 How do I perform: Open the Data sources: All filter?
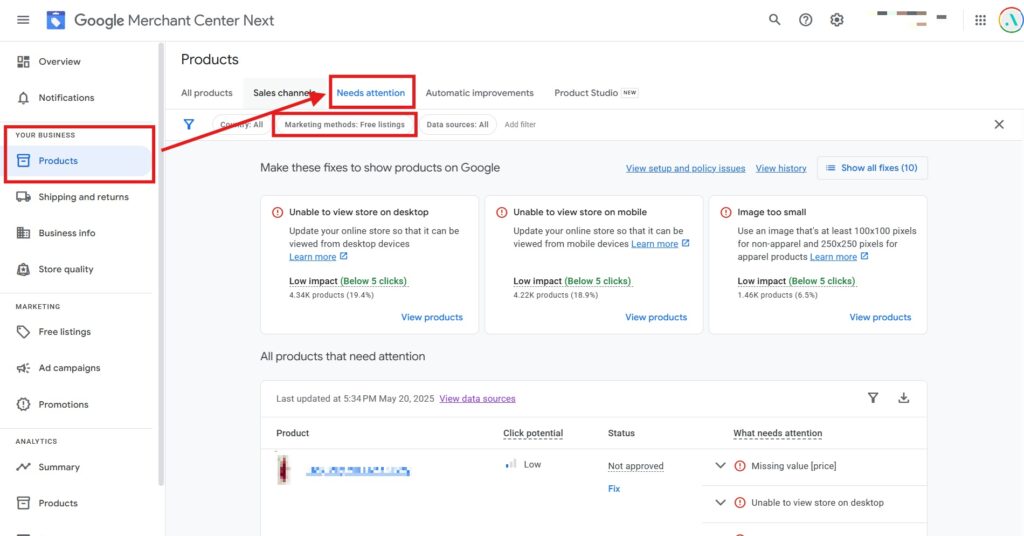click(x=457, y=124)
